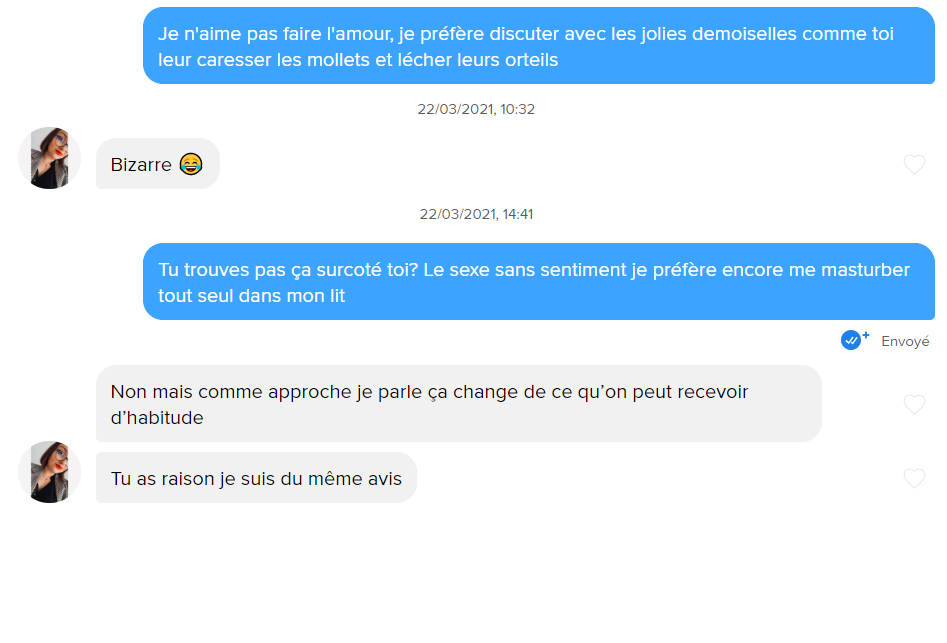Select the "Je n'aime pas faire l'amour" bubble

click(x=539, y=46)
